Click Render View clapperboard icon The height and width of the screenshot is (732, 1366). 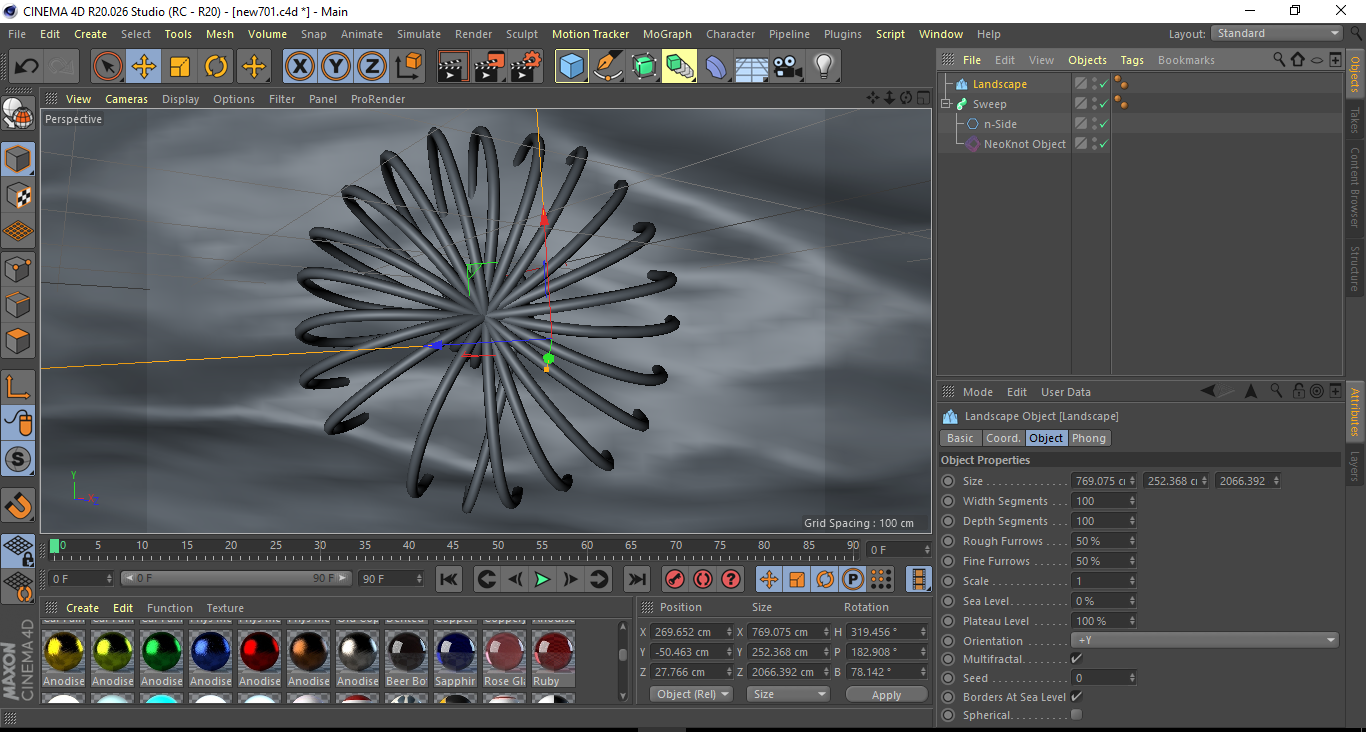click(x=454, y=67)
